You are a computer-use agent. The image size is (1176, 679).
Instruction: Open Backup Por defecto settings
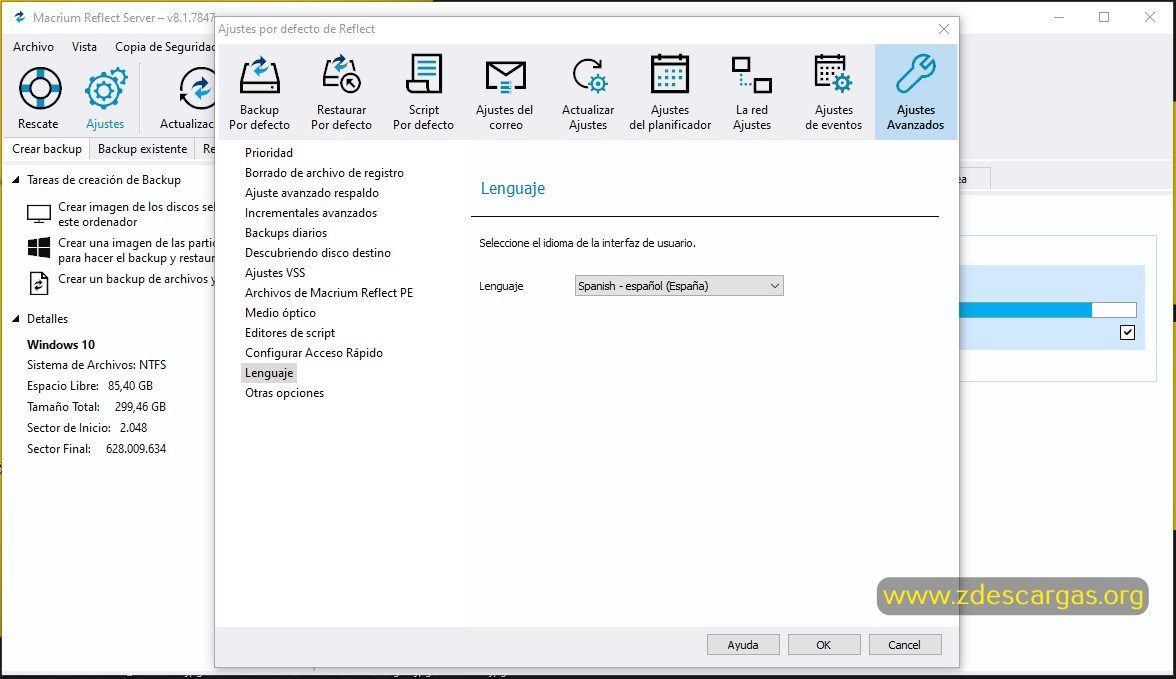pos(260,92)
